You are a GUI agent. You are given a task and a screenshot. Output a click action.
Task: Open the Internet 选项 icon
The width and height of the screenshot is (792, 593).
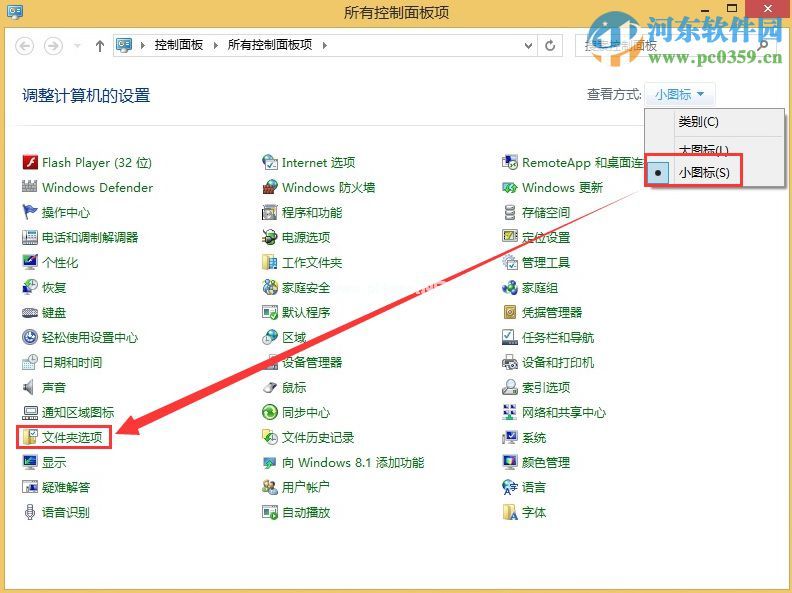tap(270, 163)
